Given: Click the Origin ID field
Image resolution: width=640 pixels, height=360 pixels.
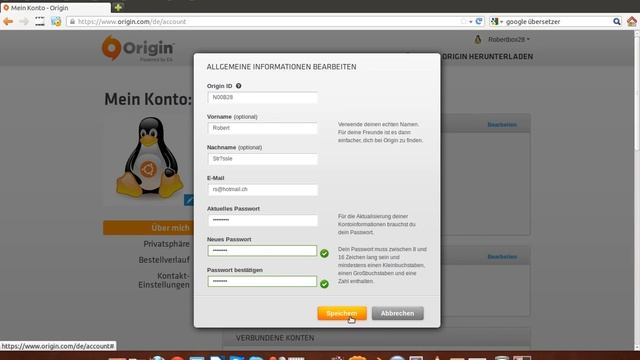Looking at the screenshot, I should [x=262, y=98].
